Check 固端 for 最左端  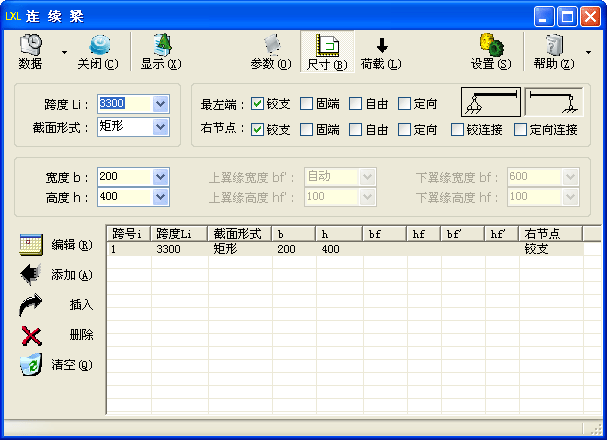[306, 104]
